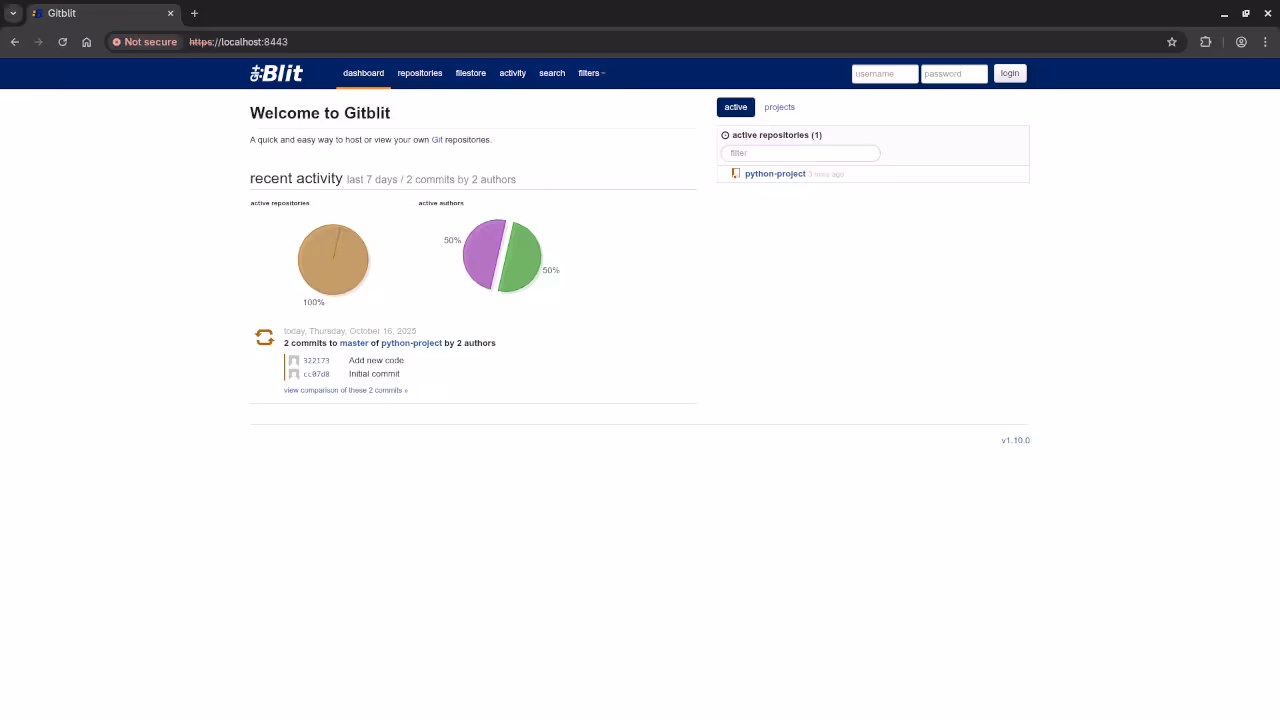Viewport: 1280px width, 720px height.
Task: Go to the filestore page
Action: coord(470,73)
